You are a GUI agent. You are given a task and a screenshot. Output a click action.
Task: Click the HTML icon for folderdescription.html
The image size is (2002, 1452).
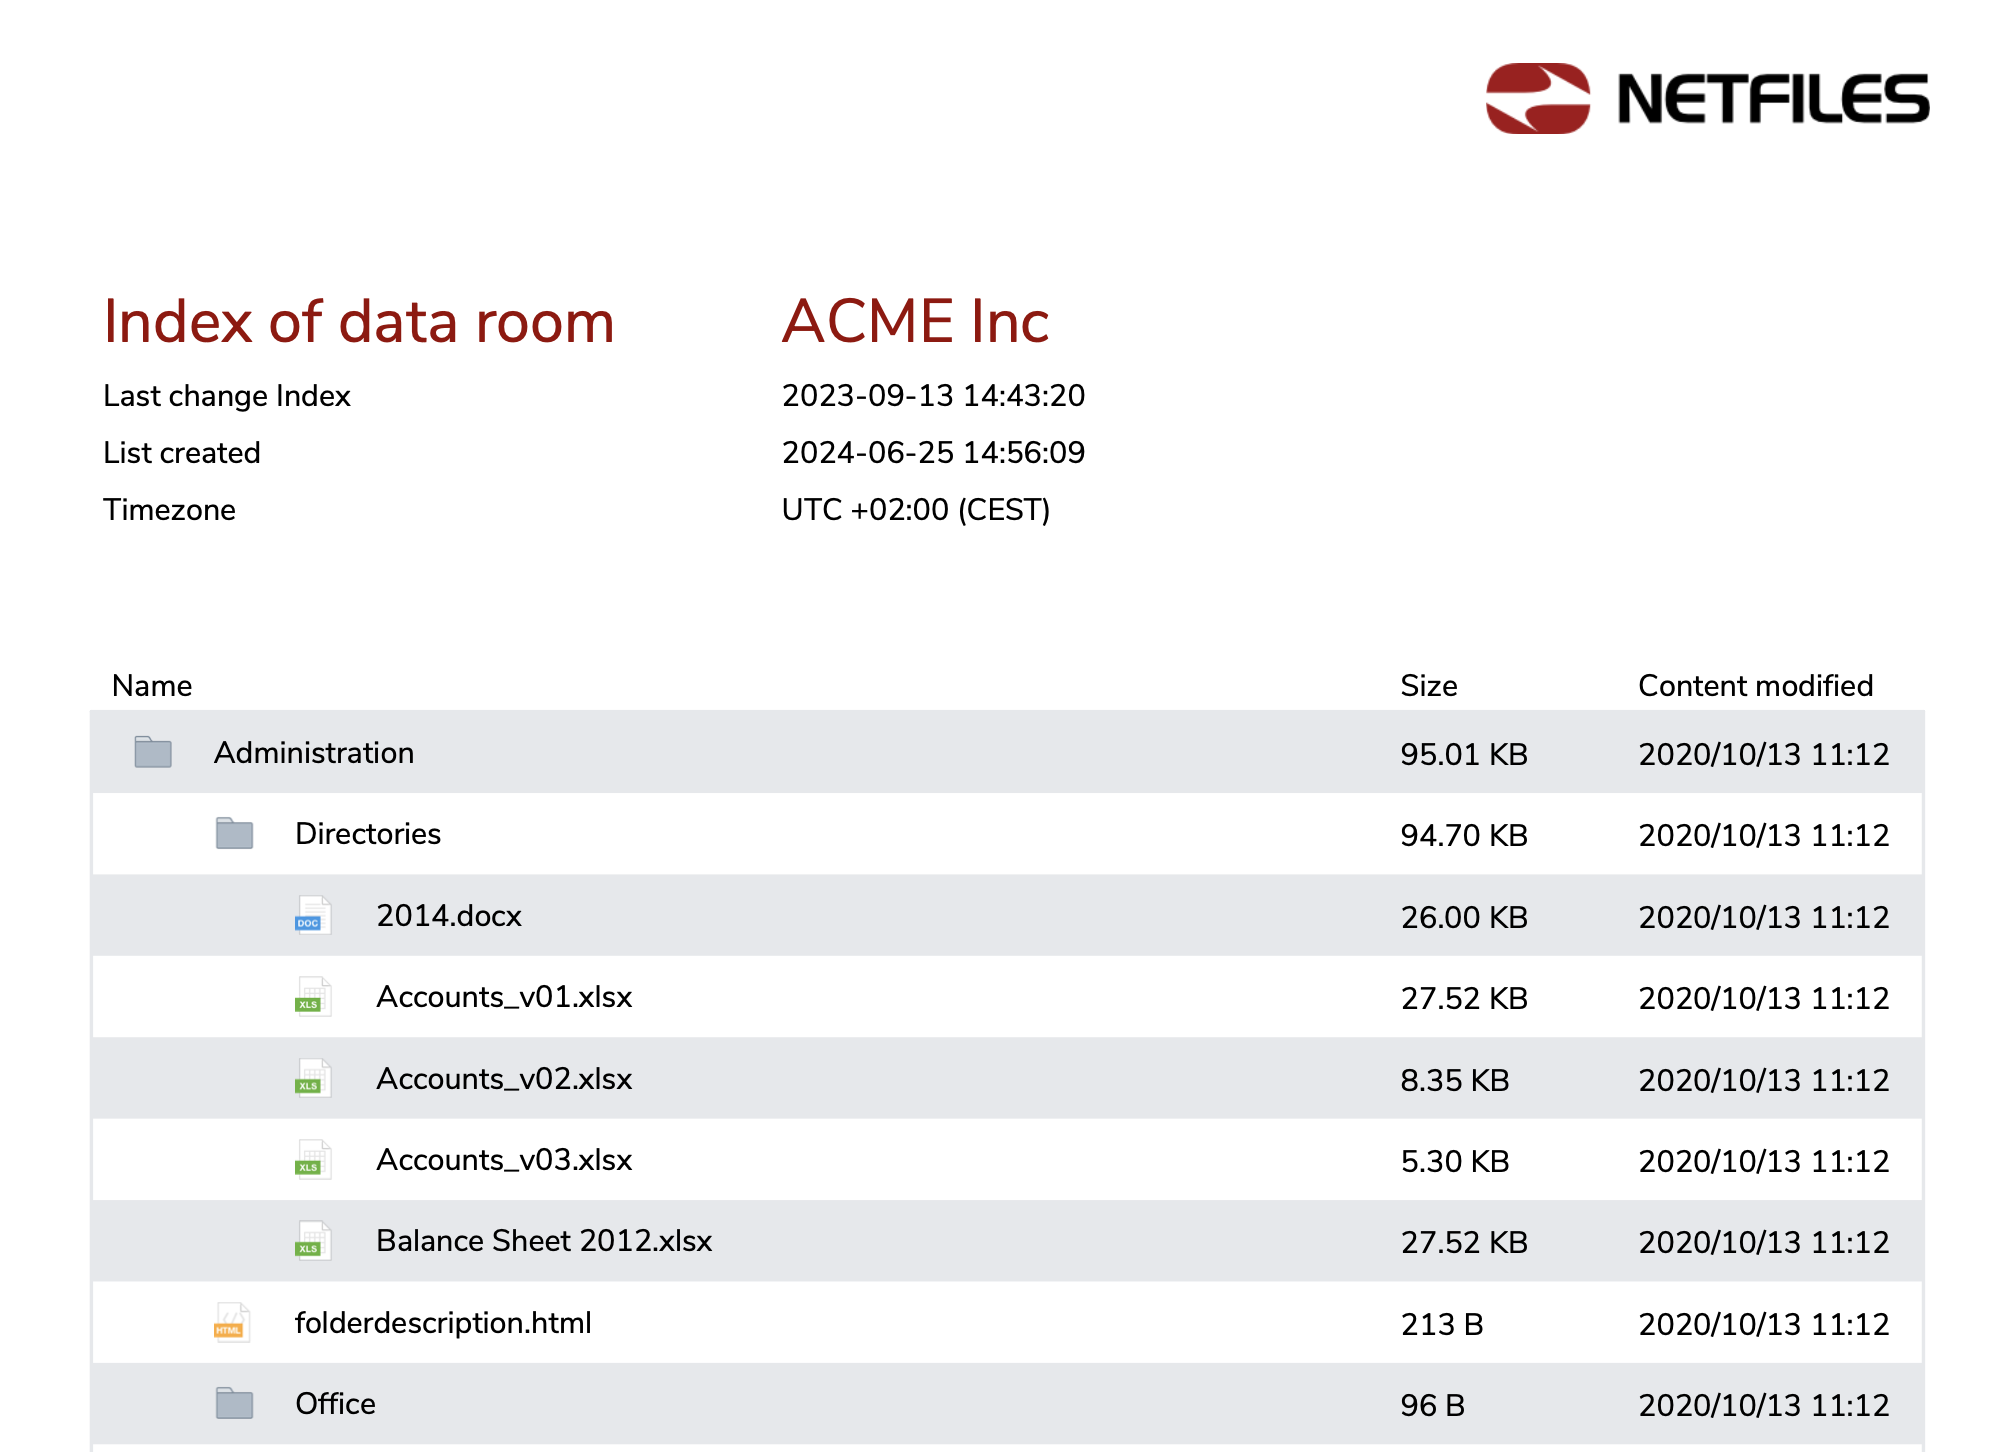click(x=231, y=1322)
